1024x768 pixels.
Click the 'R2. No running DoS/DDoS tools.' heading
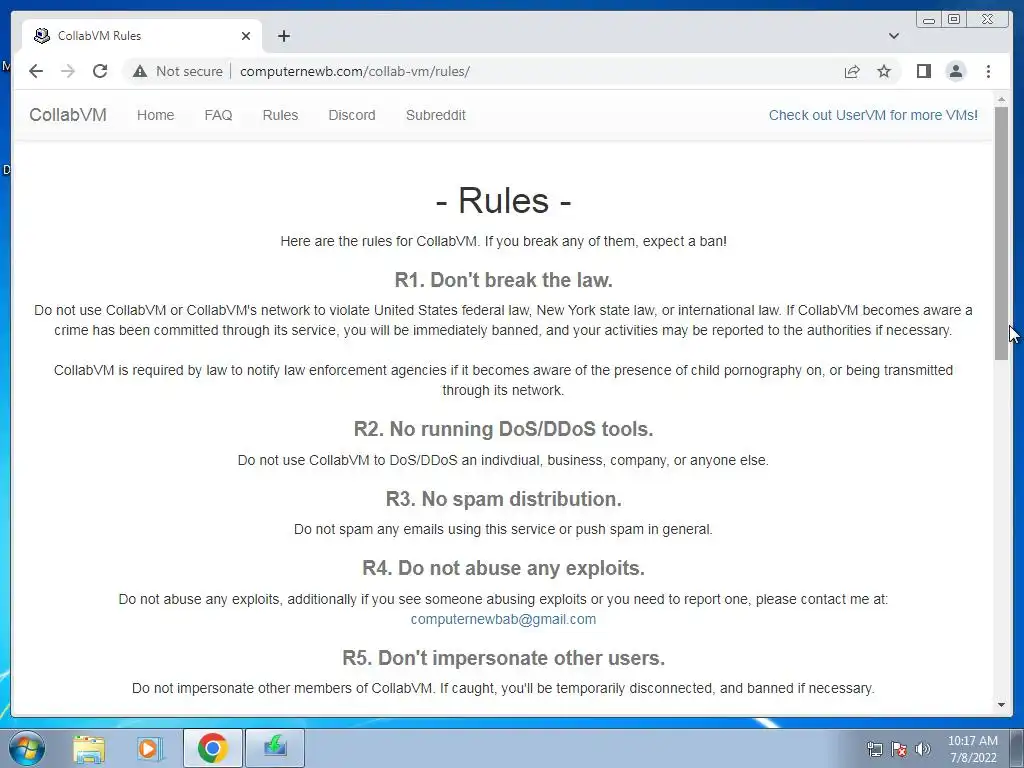click(x=504, y=429)
